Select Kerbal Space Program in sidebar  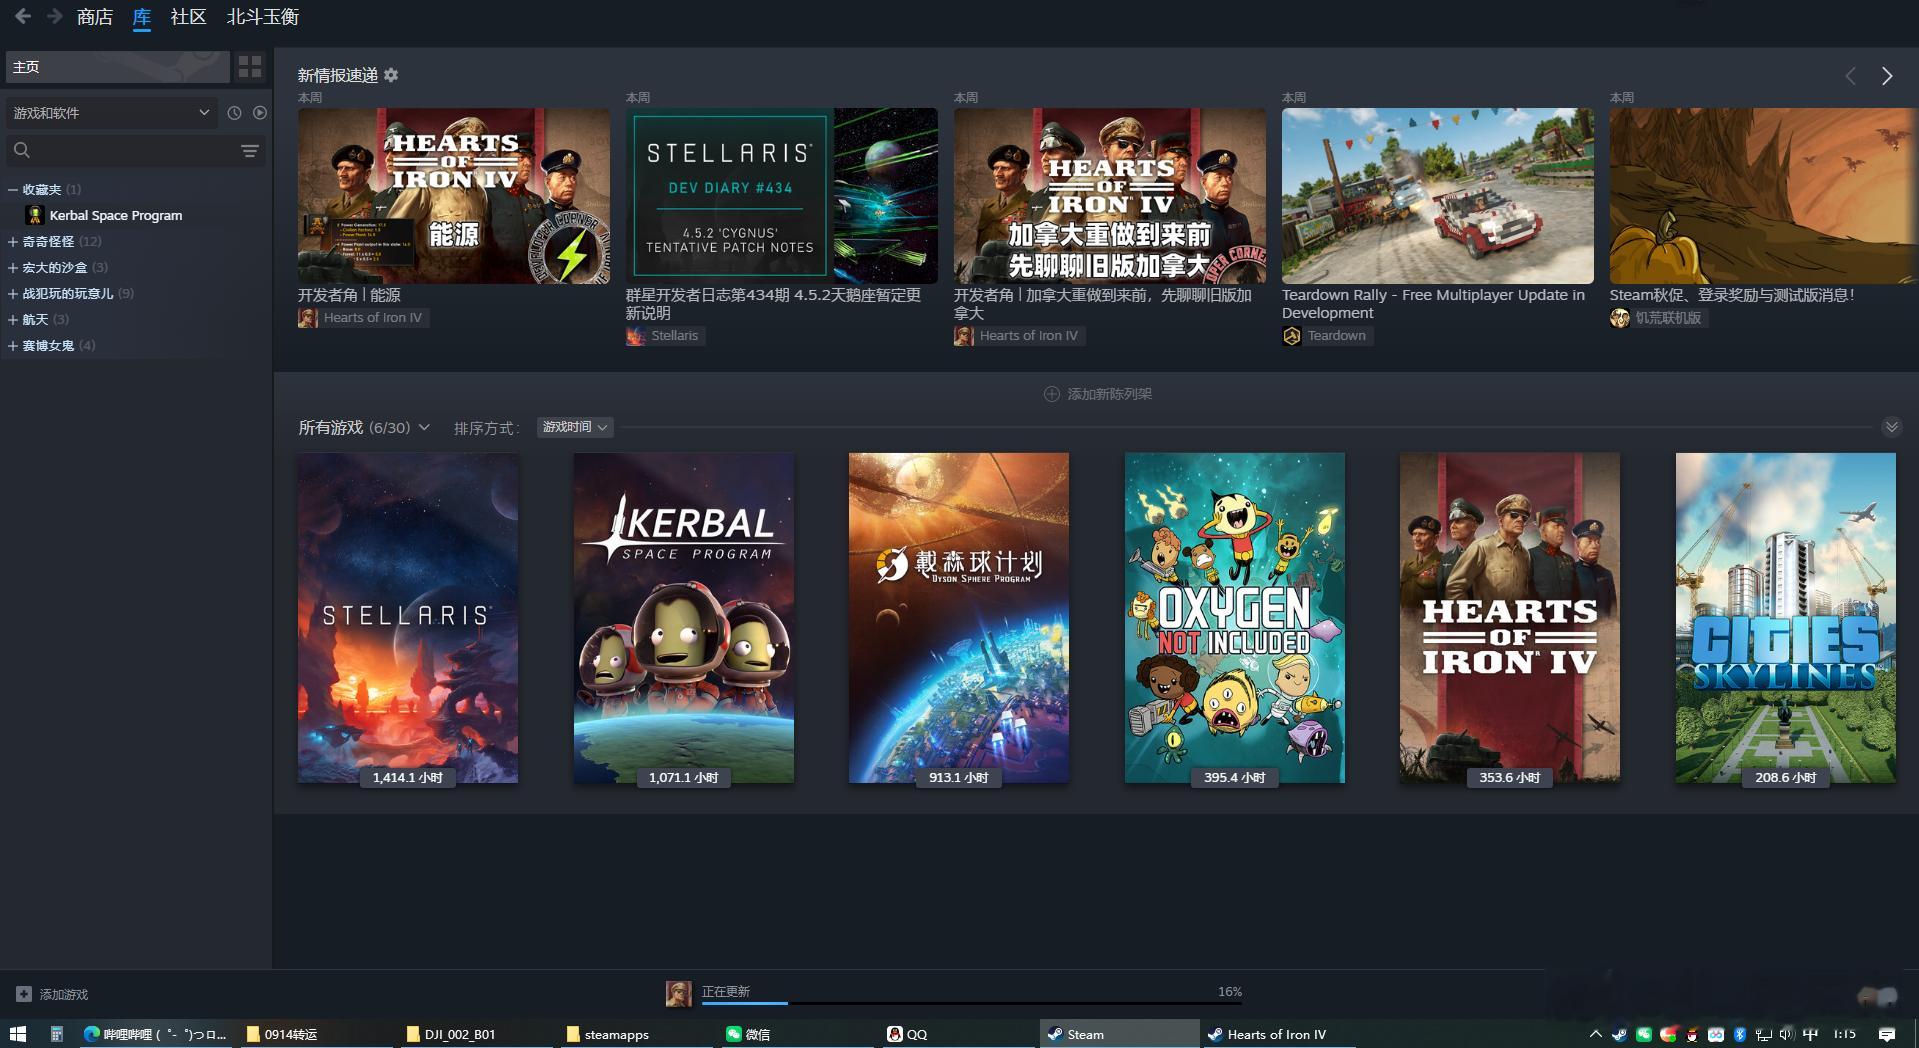(116, 215)
